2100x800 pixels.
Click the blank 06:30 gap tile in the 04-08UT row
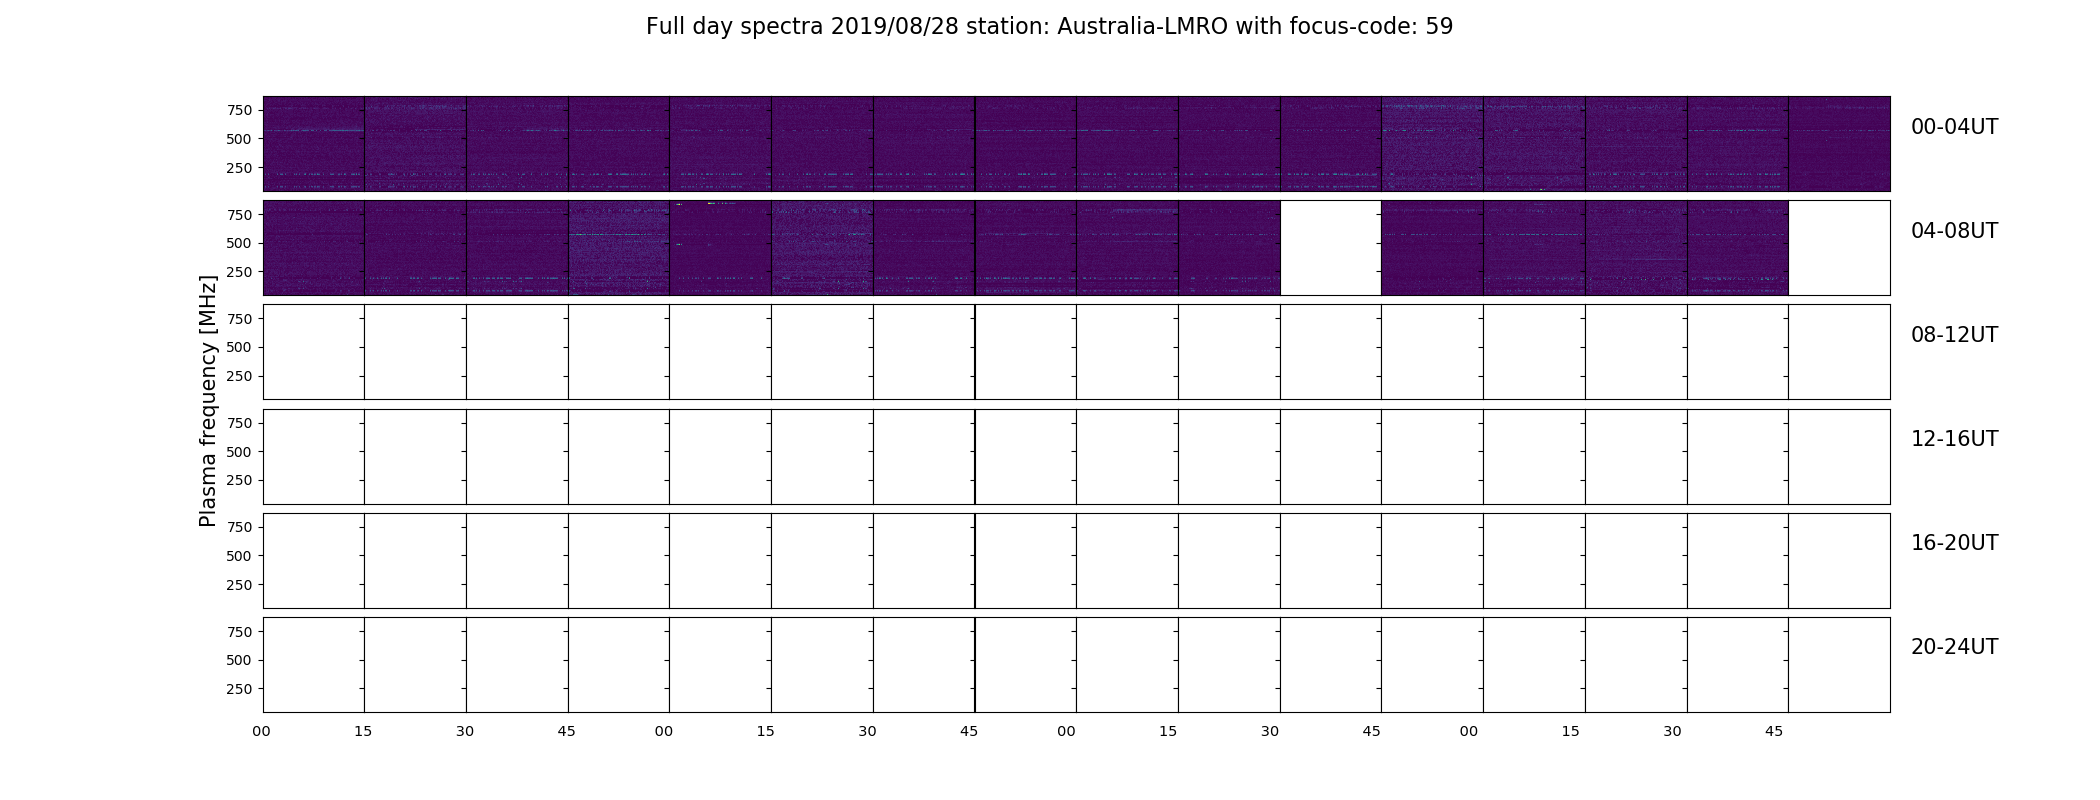coord(1331,248)
